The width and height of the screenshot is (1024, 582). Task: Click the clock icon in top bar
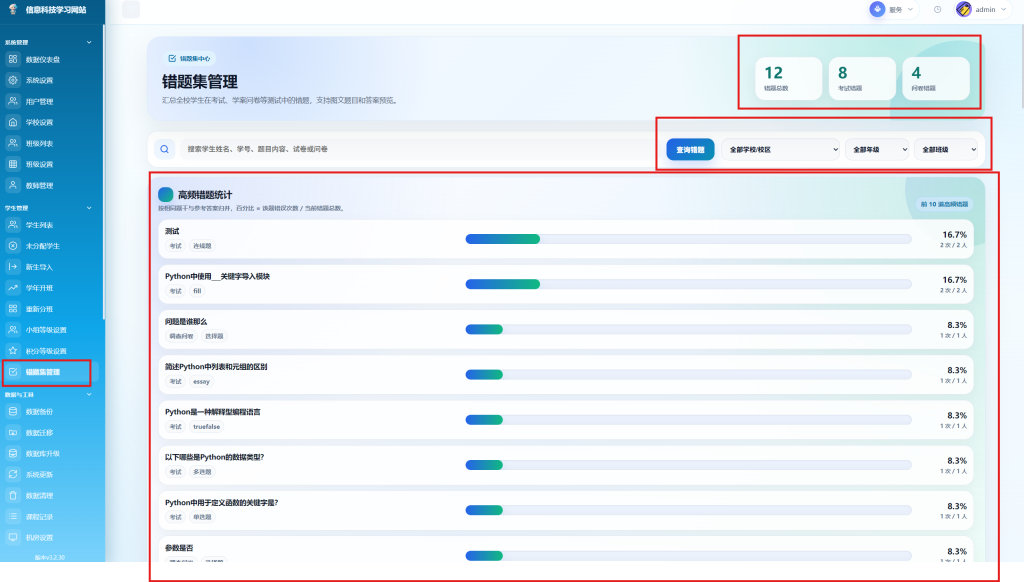coord(937,10)
